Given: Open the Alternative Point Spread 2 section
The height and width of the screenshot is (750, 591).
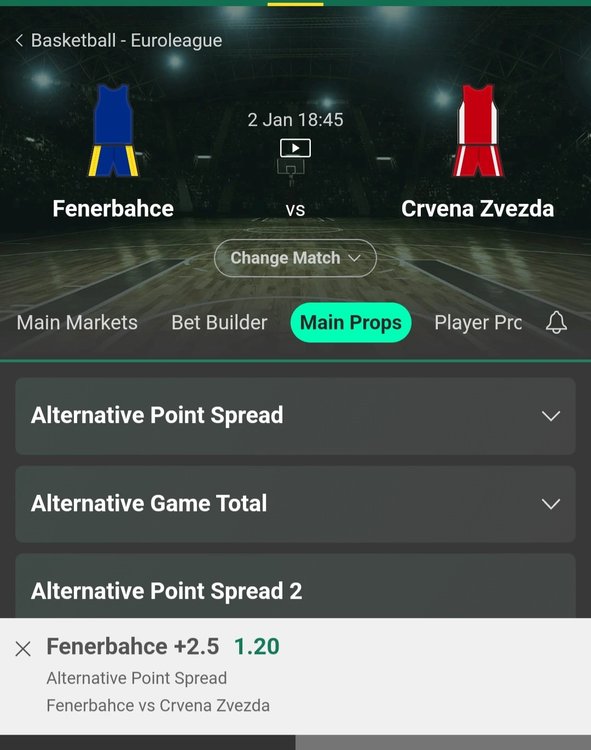Looking at the screenshot, I should [x=295, y=586].
